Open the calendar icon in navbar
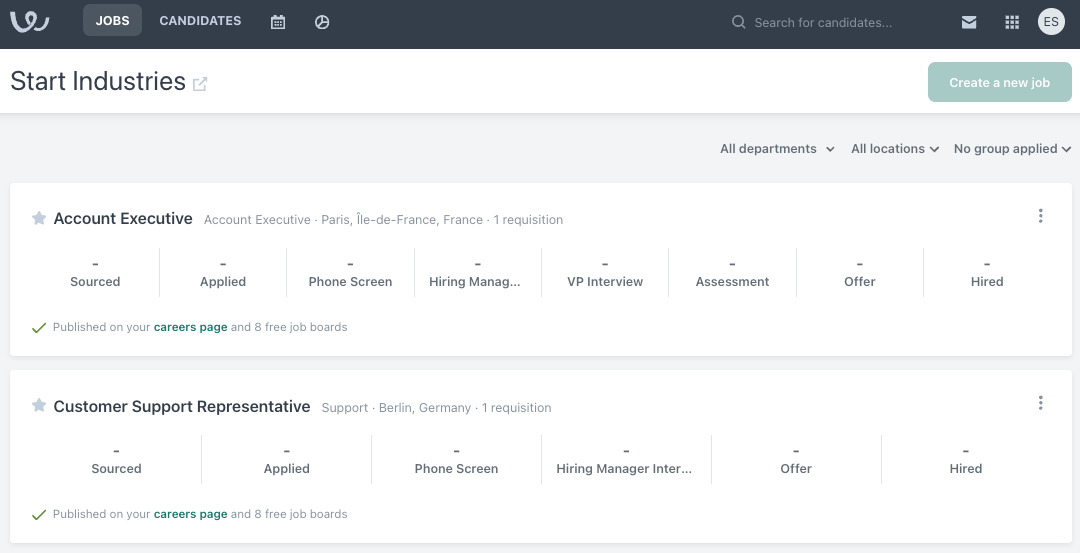The image size is (1080, 553). [x=278, y=22]
